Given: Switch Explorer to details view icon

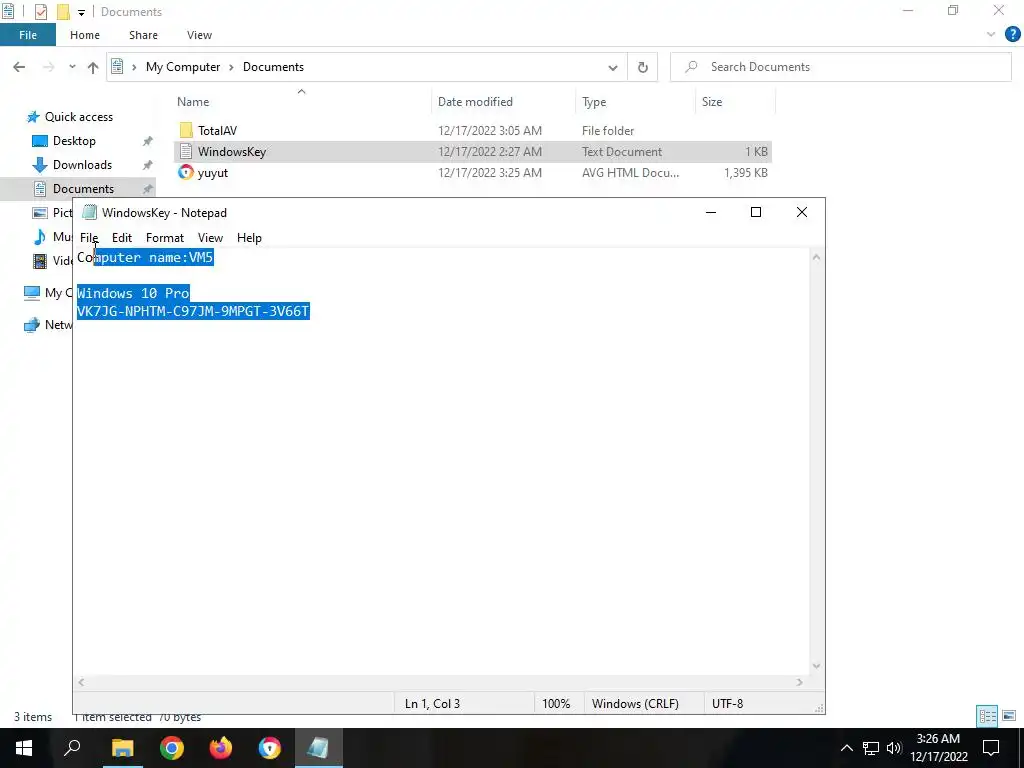Looking at the screenshot, I should (x=987, y=716).
